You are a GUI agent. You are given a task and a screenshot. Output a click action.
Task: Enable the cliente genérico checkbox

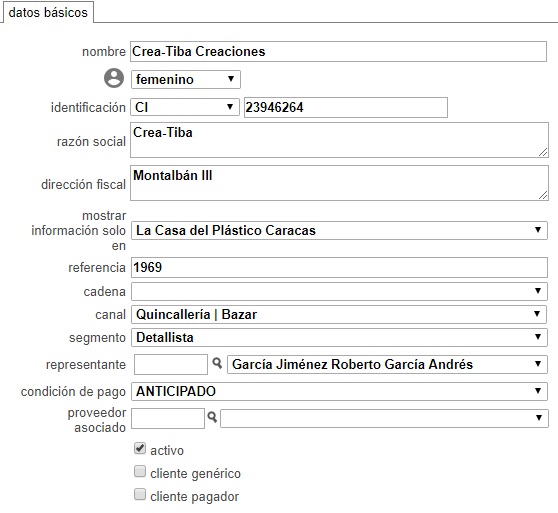140,471
